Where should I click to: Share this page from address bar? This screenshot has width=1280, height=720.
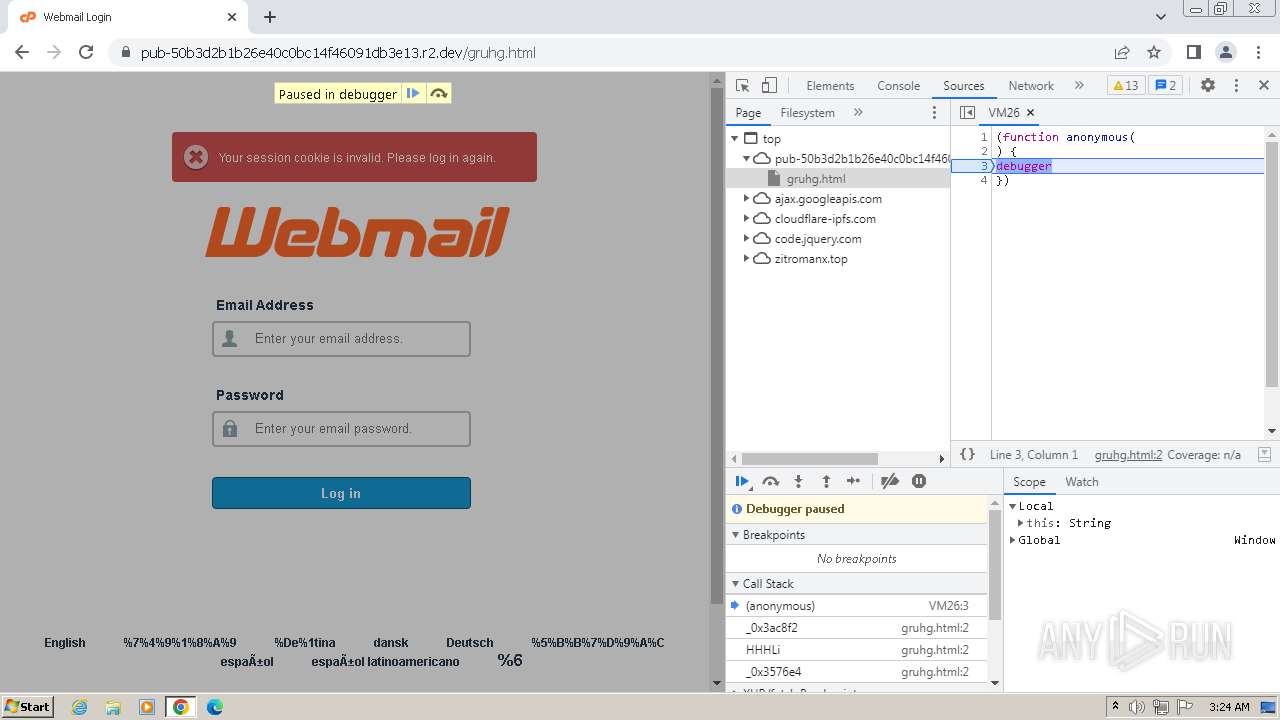1122,52
